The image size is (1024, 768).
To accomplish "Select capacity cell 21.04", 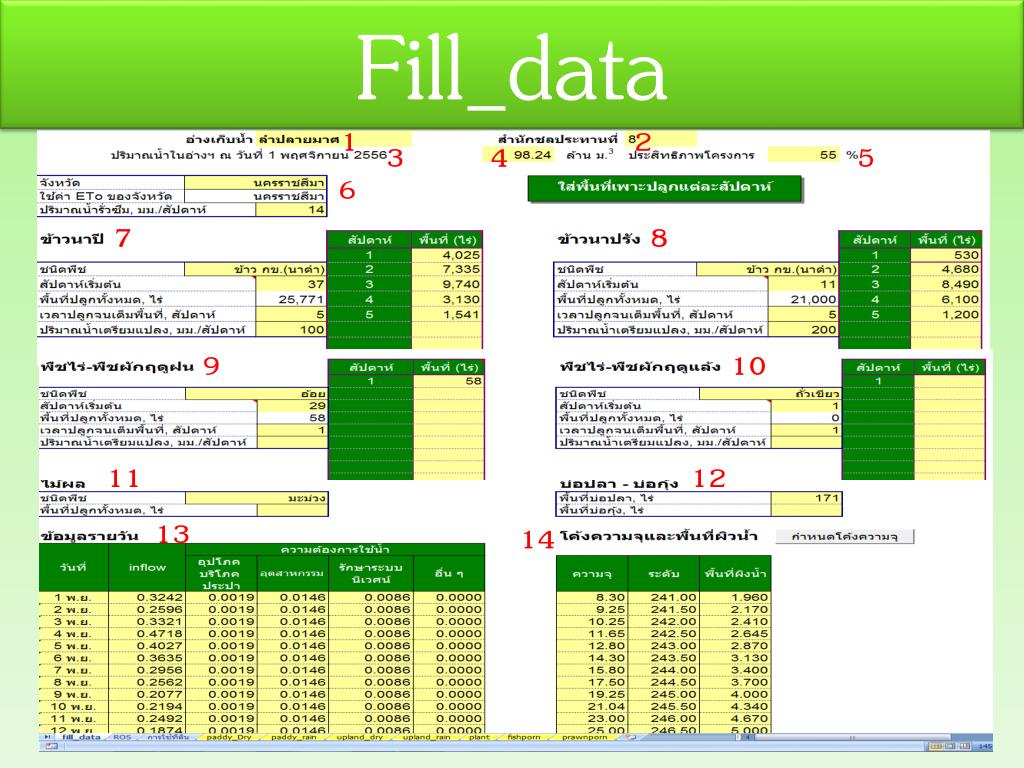I will pyautogui.click(x=592, y=706).
